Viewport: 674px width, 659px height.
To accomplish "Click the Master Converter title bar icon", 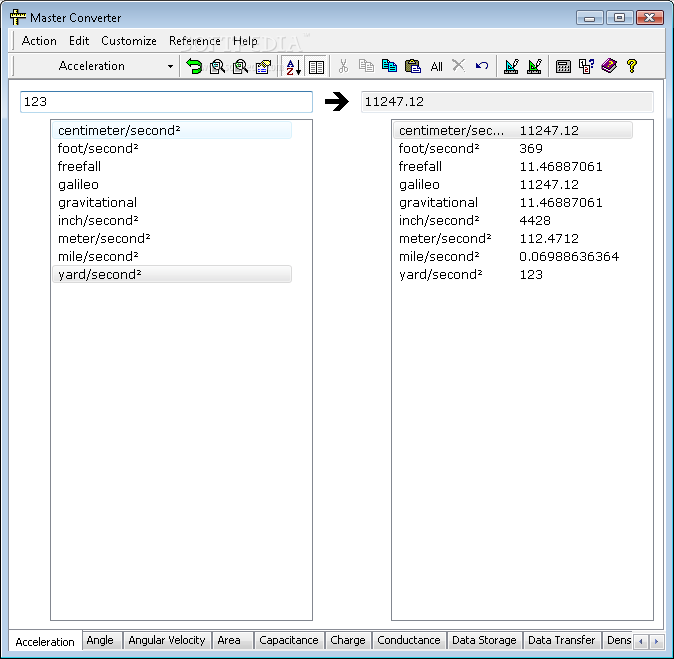I will pos(17,17).
